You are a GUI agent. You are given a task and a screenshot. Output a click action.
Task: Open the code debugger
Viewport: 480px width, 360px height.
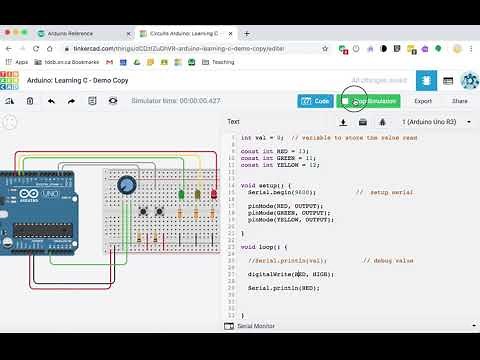(x=382, y=122)
